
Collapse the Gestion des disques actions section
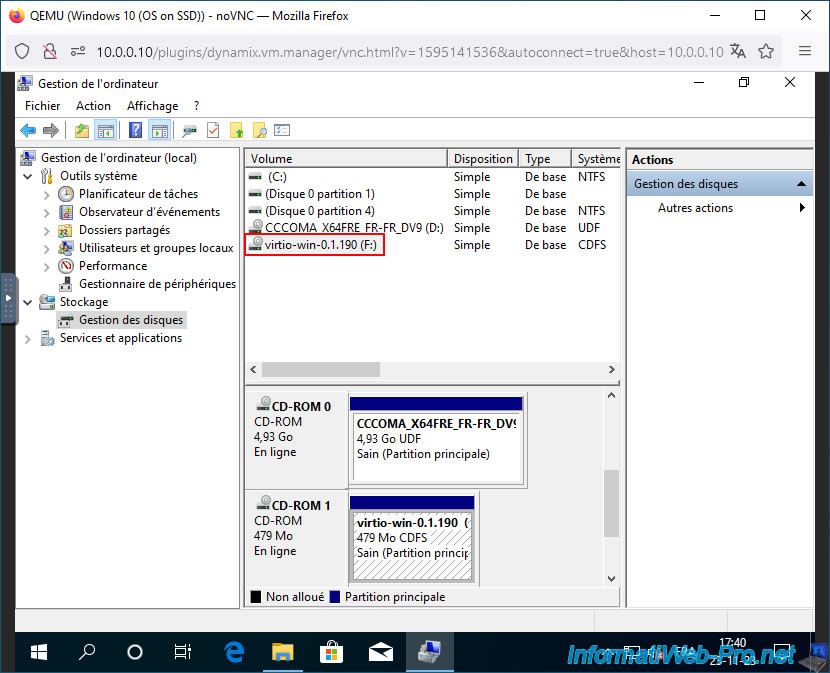pos(801,184)
